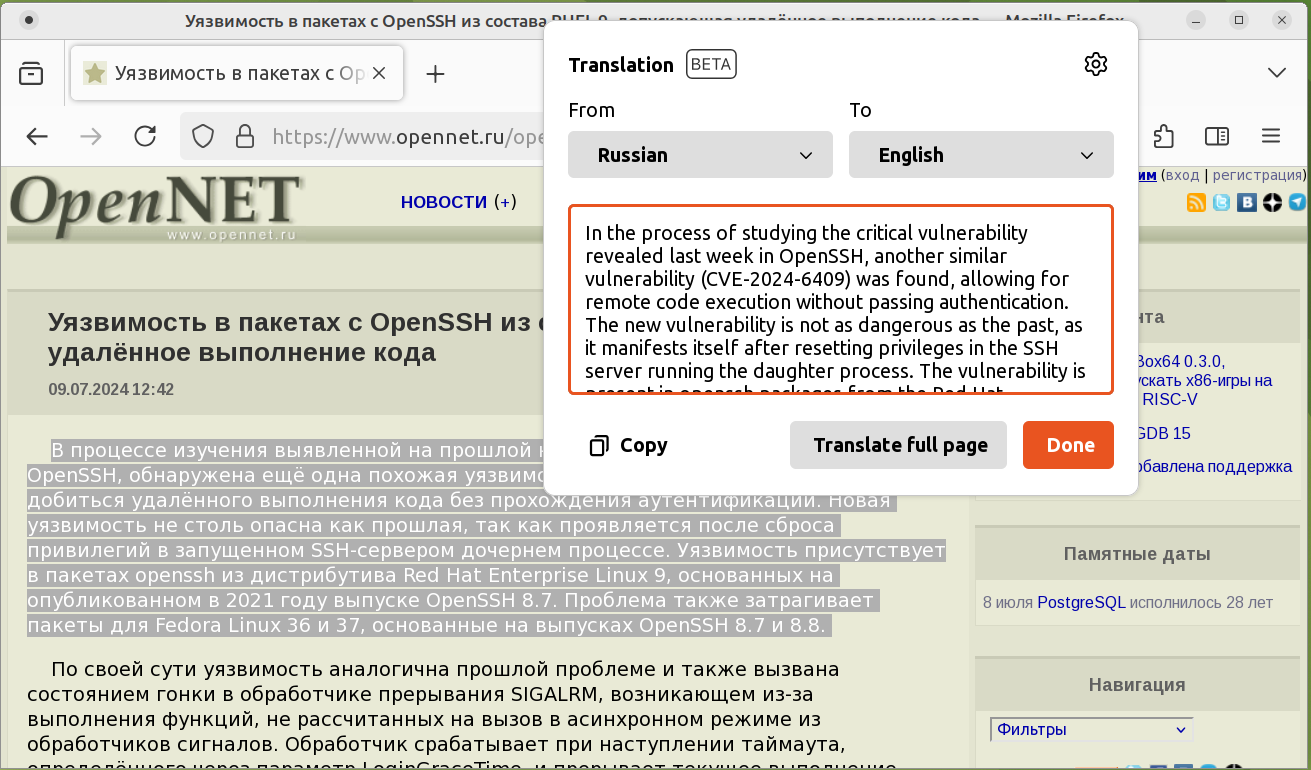The height and width of the screenshot is (770, 1311).
Task: Open the Firefox hamburger menu
Action: coord(1271,136)
